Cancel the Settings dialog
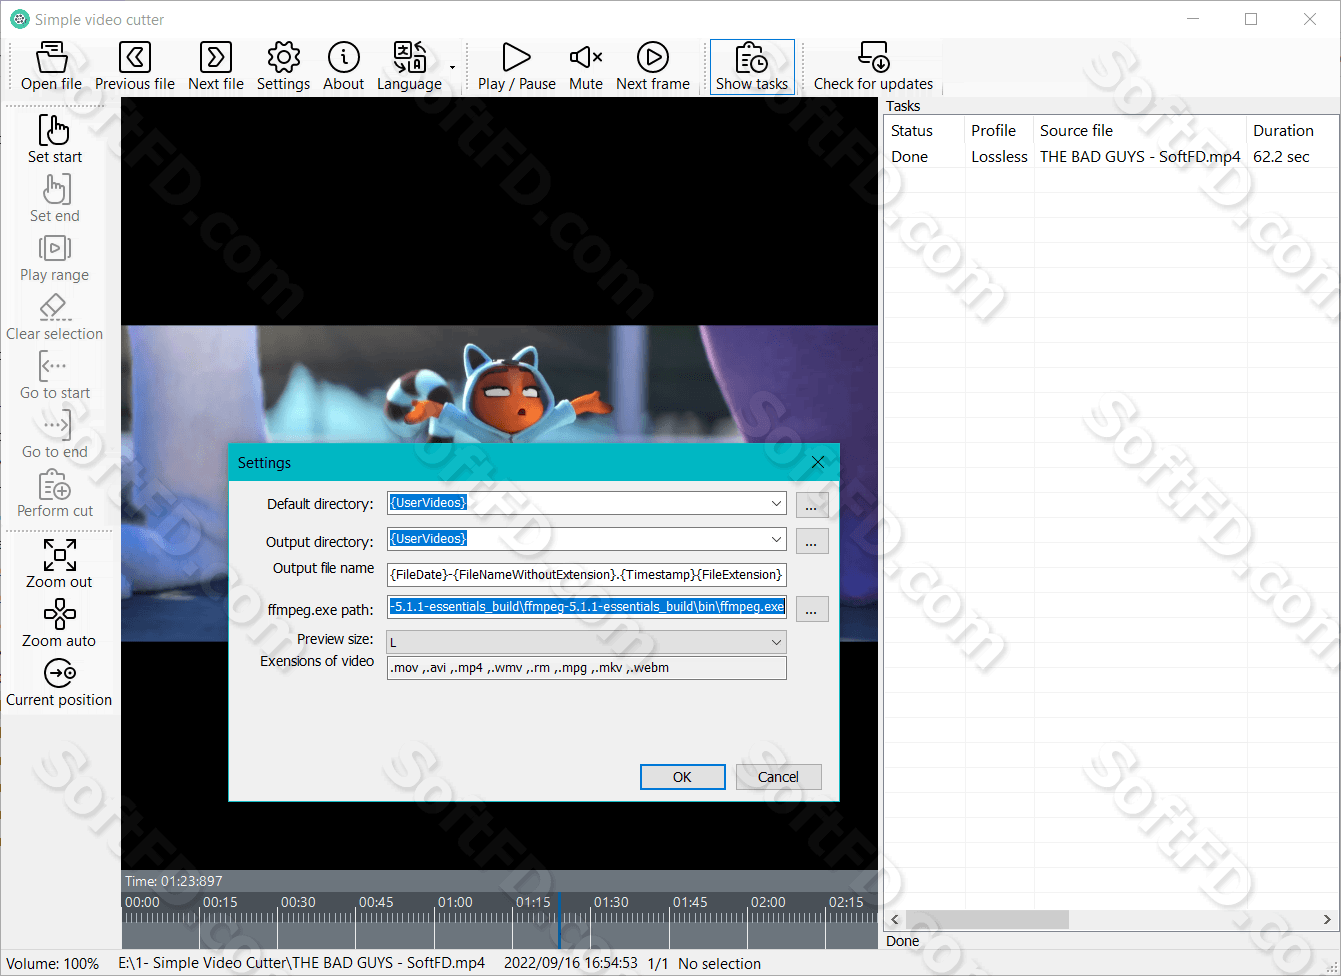Image resolution: width=1341 pixels, height=976 pixels. point(778,777)
